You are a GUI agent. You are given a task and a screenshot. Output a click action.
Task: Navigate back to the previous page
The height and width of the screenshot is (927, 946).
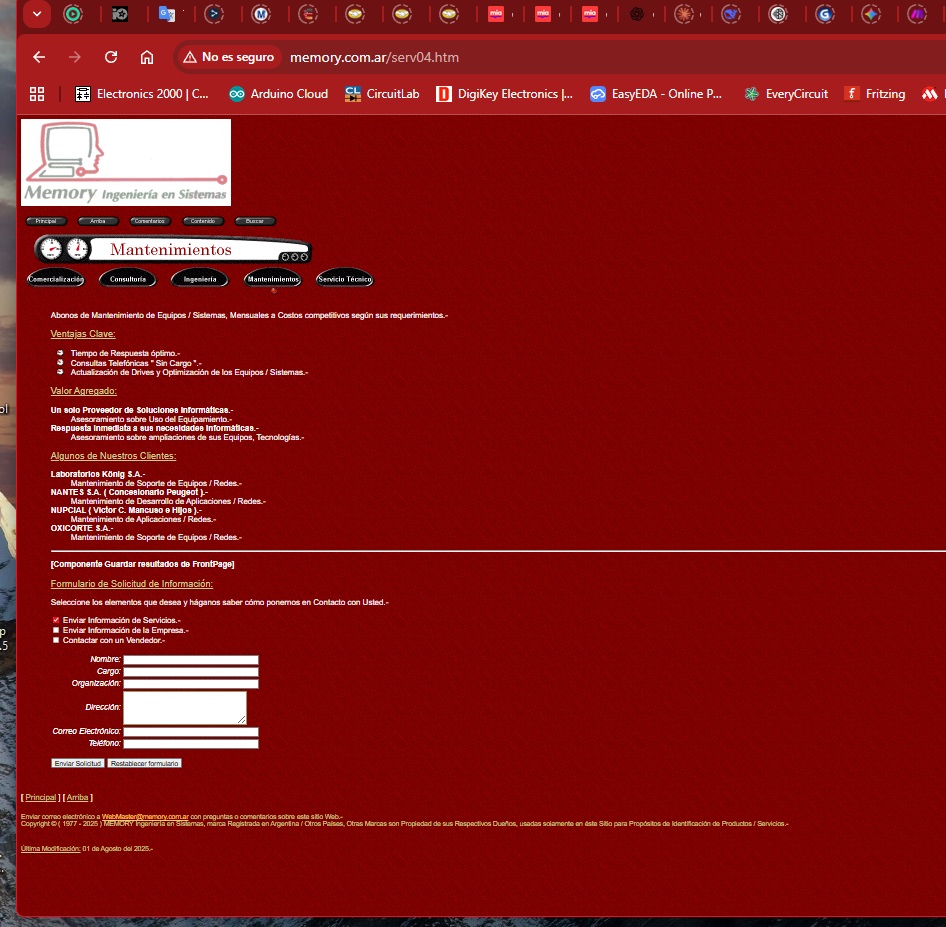38,57
